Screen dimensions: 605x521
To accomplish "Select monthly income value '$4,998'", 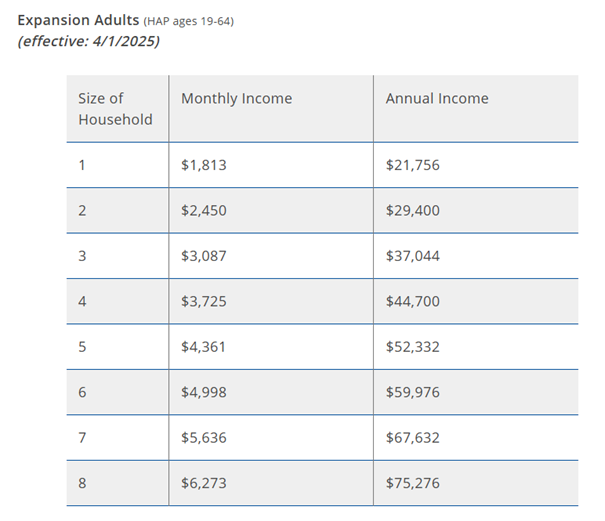I will click(x=204, y=392).
